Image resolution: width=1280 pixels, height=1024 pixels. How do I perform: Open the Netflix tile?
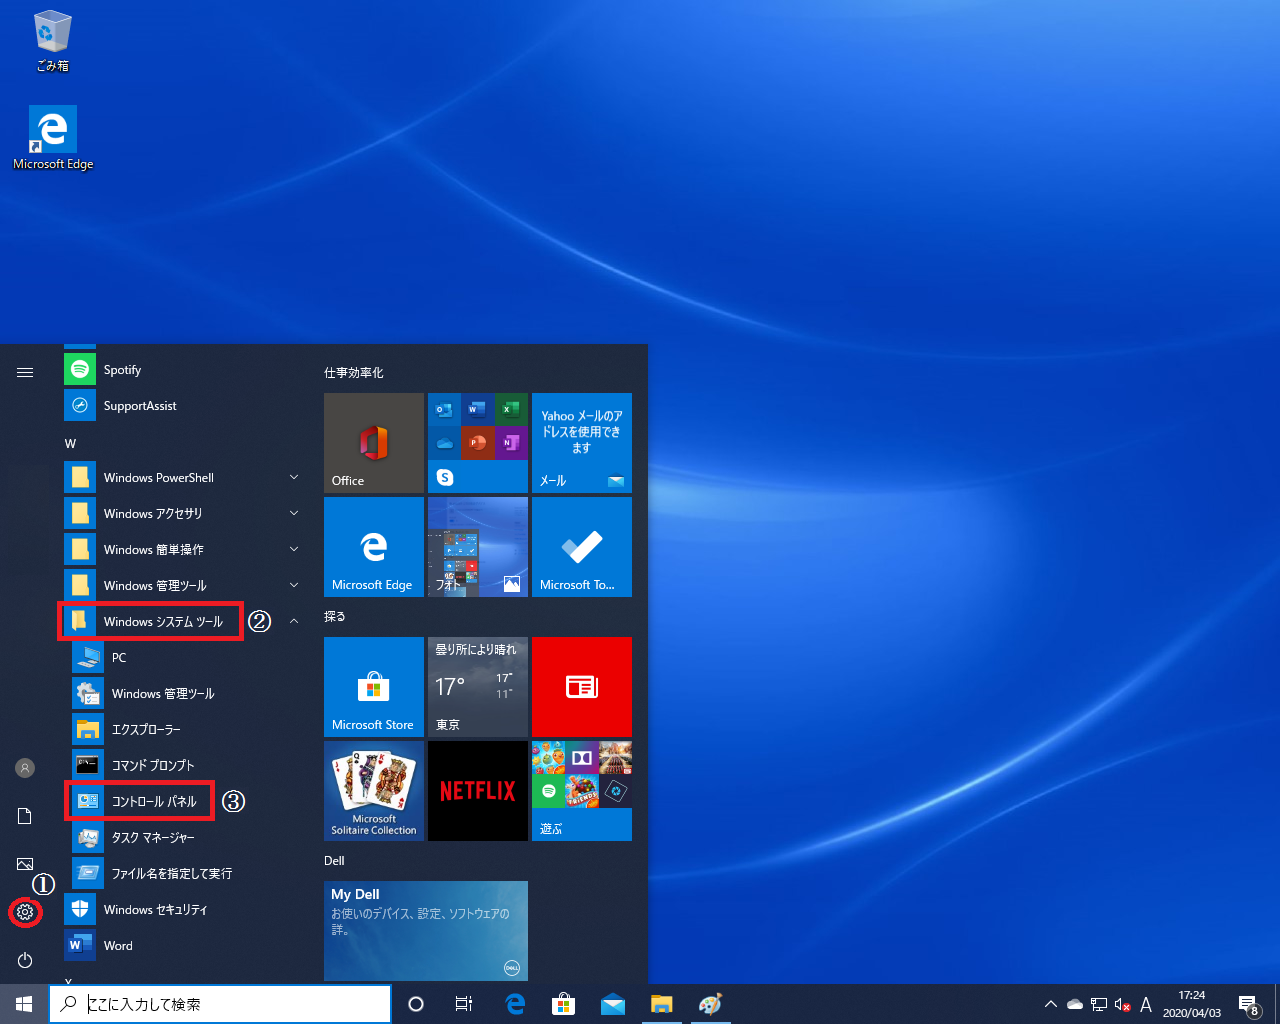[x=478, y=791]
